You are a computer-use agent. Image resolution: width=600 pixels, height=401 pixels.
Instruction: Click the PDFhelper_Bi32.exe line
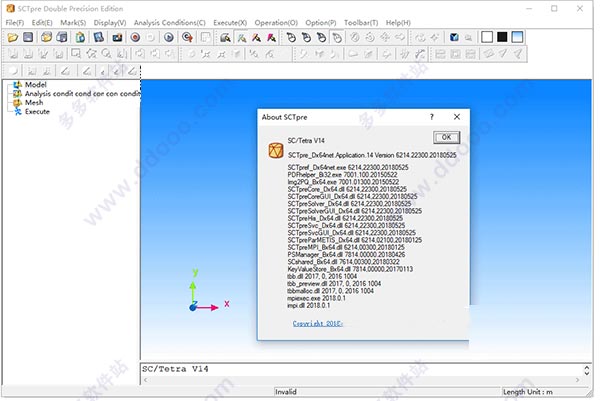[x=342, y=174]
